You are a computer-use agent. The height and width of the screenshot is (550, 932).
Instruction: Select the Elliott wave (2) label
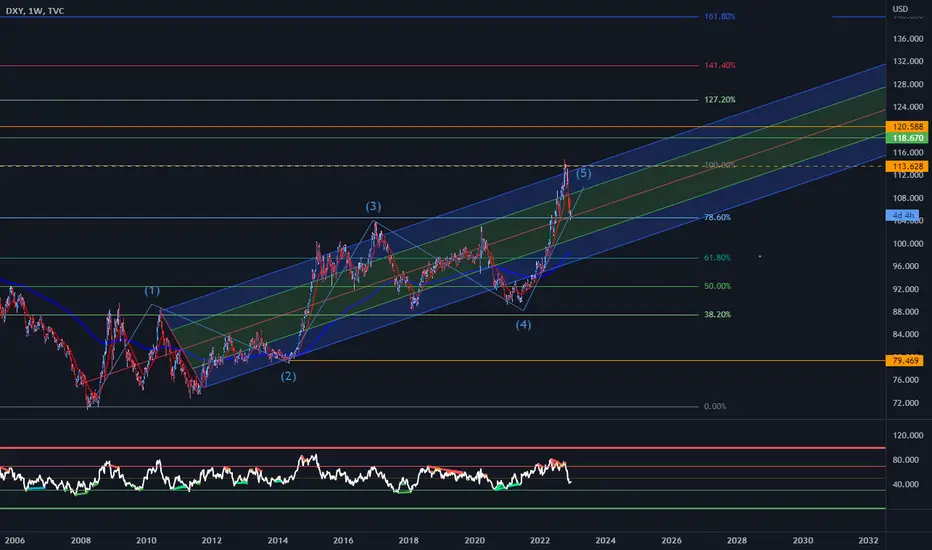click(288, 376)
